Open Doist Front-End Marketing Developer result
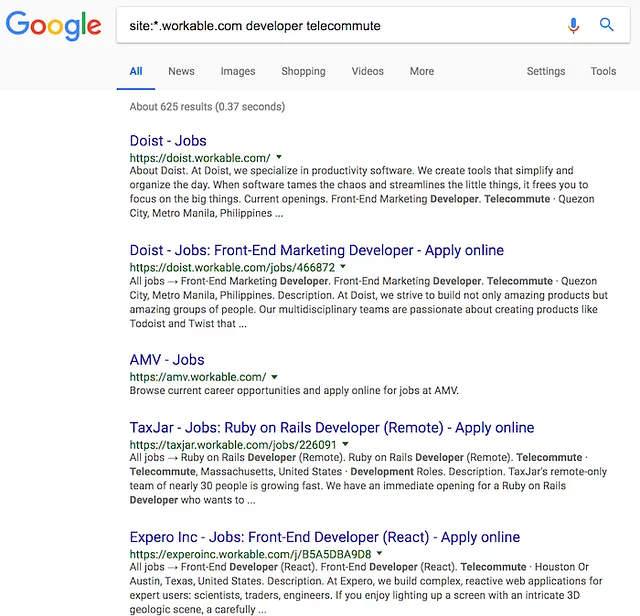The image size is (640, 616). click(317, 250)
